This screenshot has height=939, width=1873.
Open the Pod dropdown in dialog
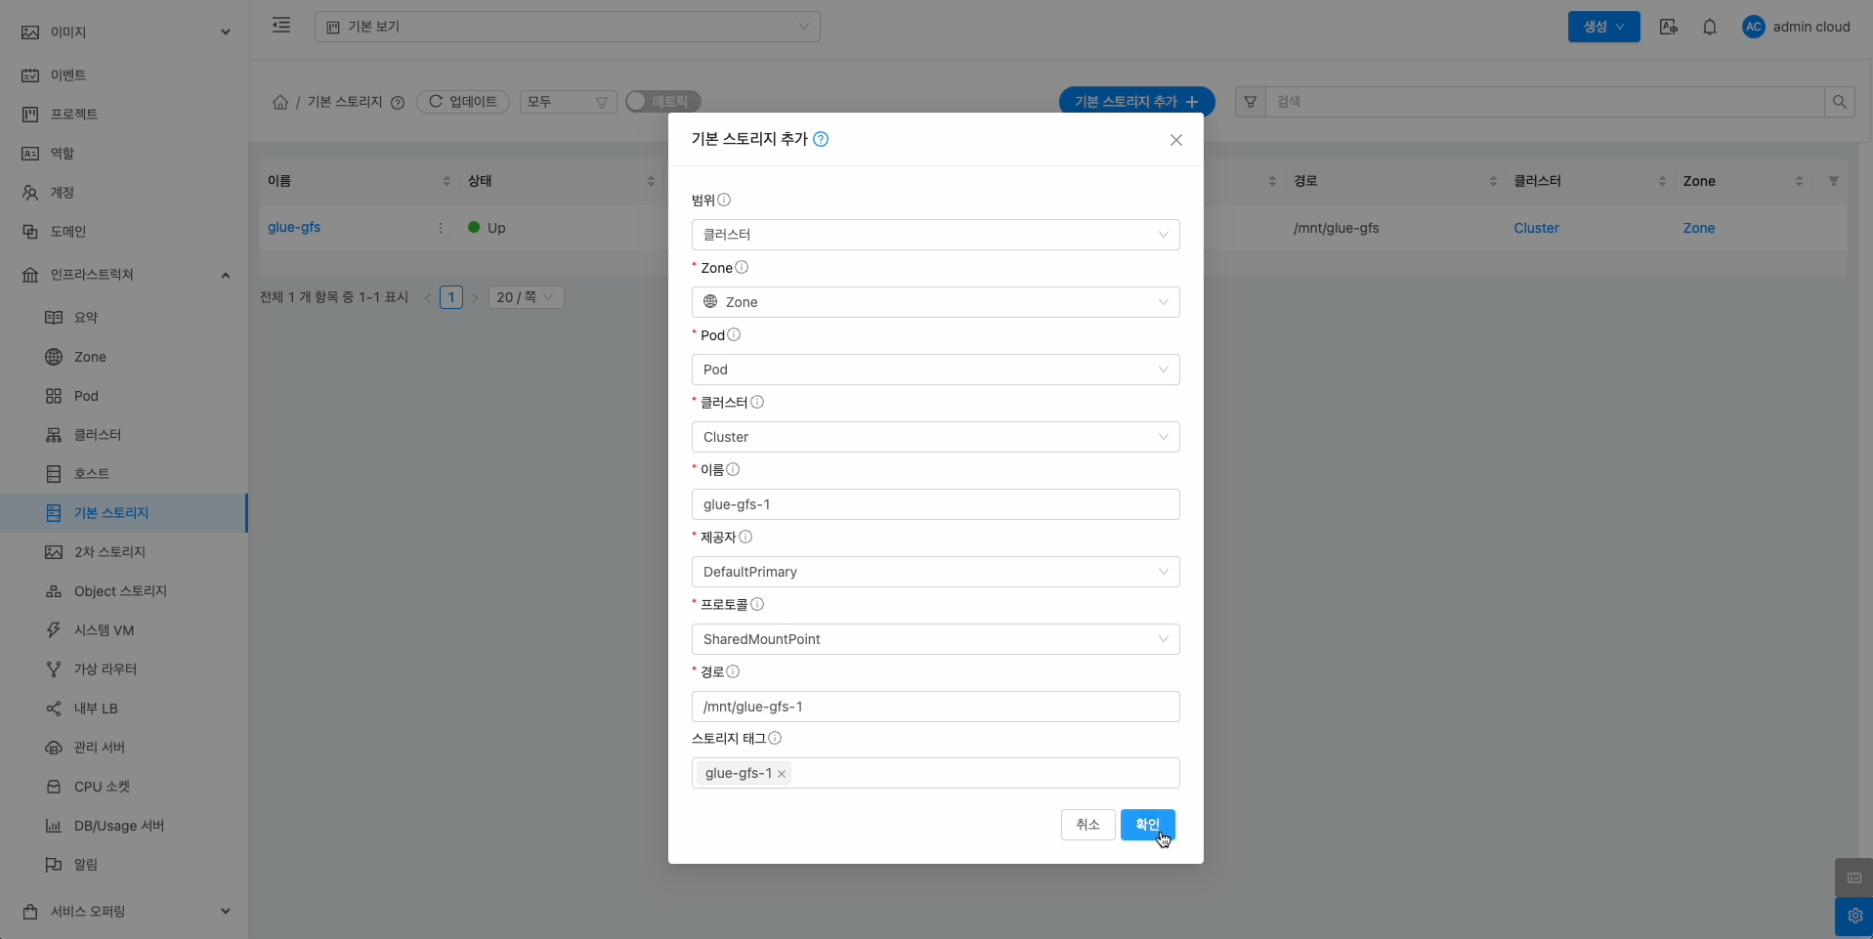(x=935, y=369)
